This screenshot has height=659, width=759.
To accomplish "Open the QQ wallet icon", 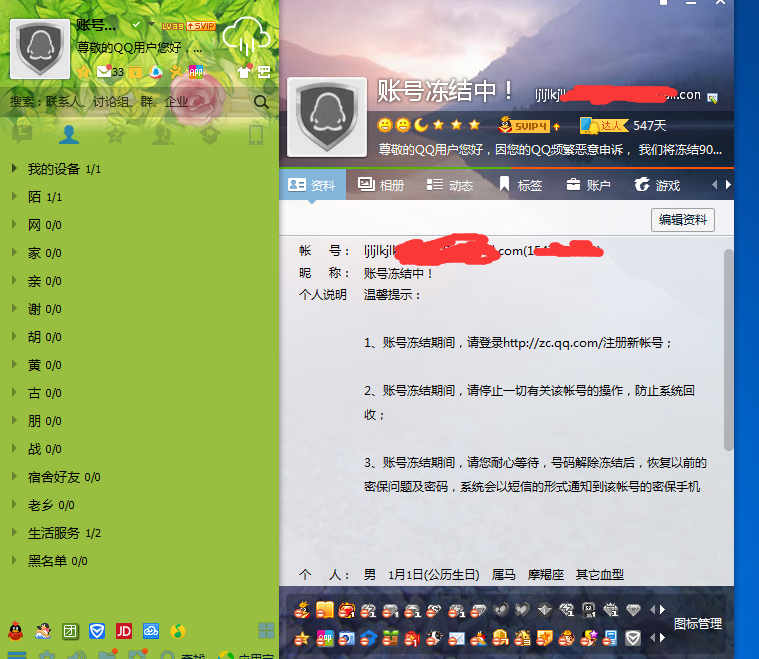I will pyautogui.click(x=135, y=73).
